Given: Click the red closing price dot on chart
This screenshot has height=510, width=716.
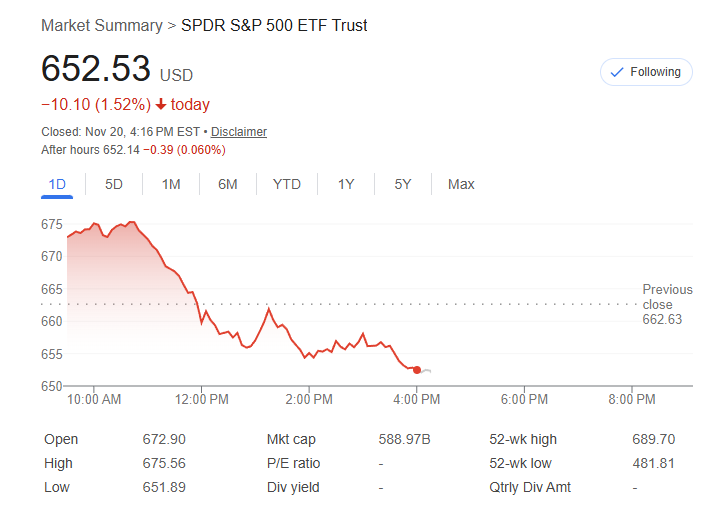Looking at the screenshot, I should (417, 370).
